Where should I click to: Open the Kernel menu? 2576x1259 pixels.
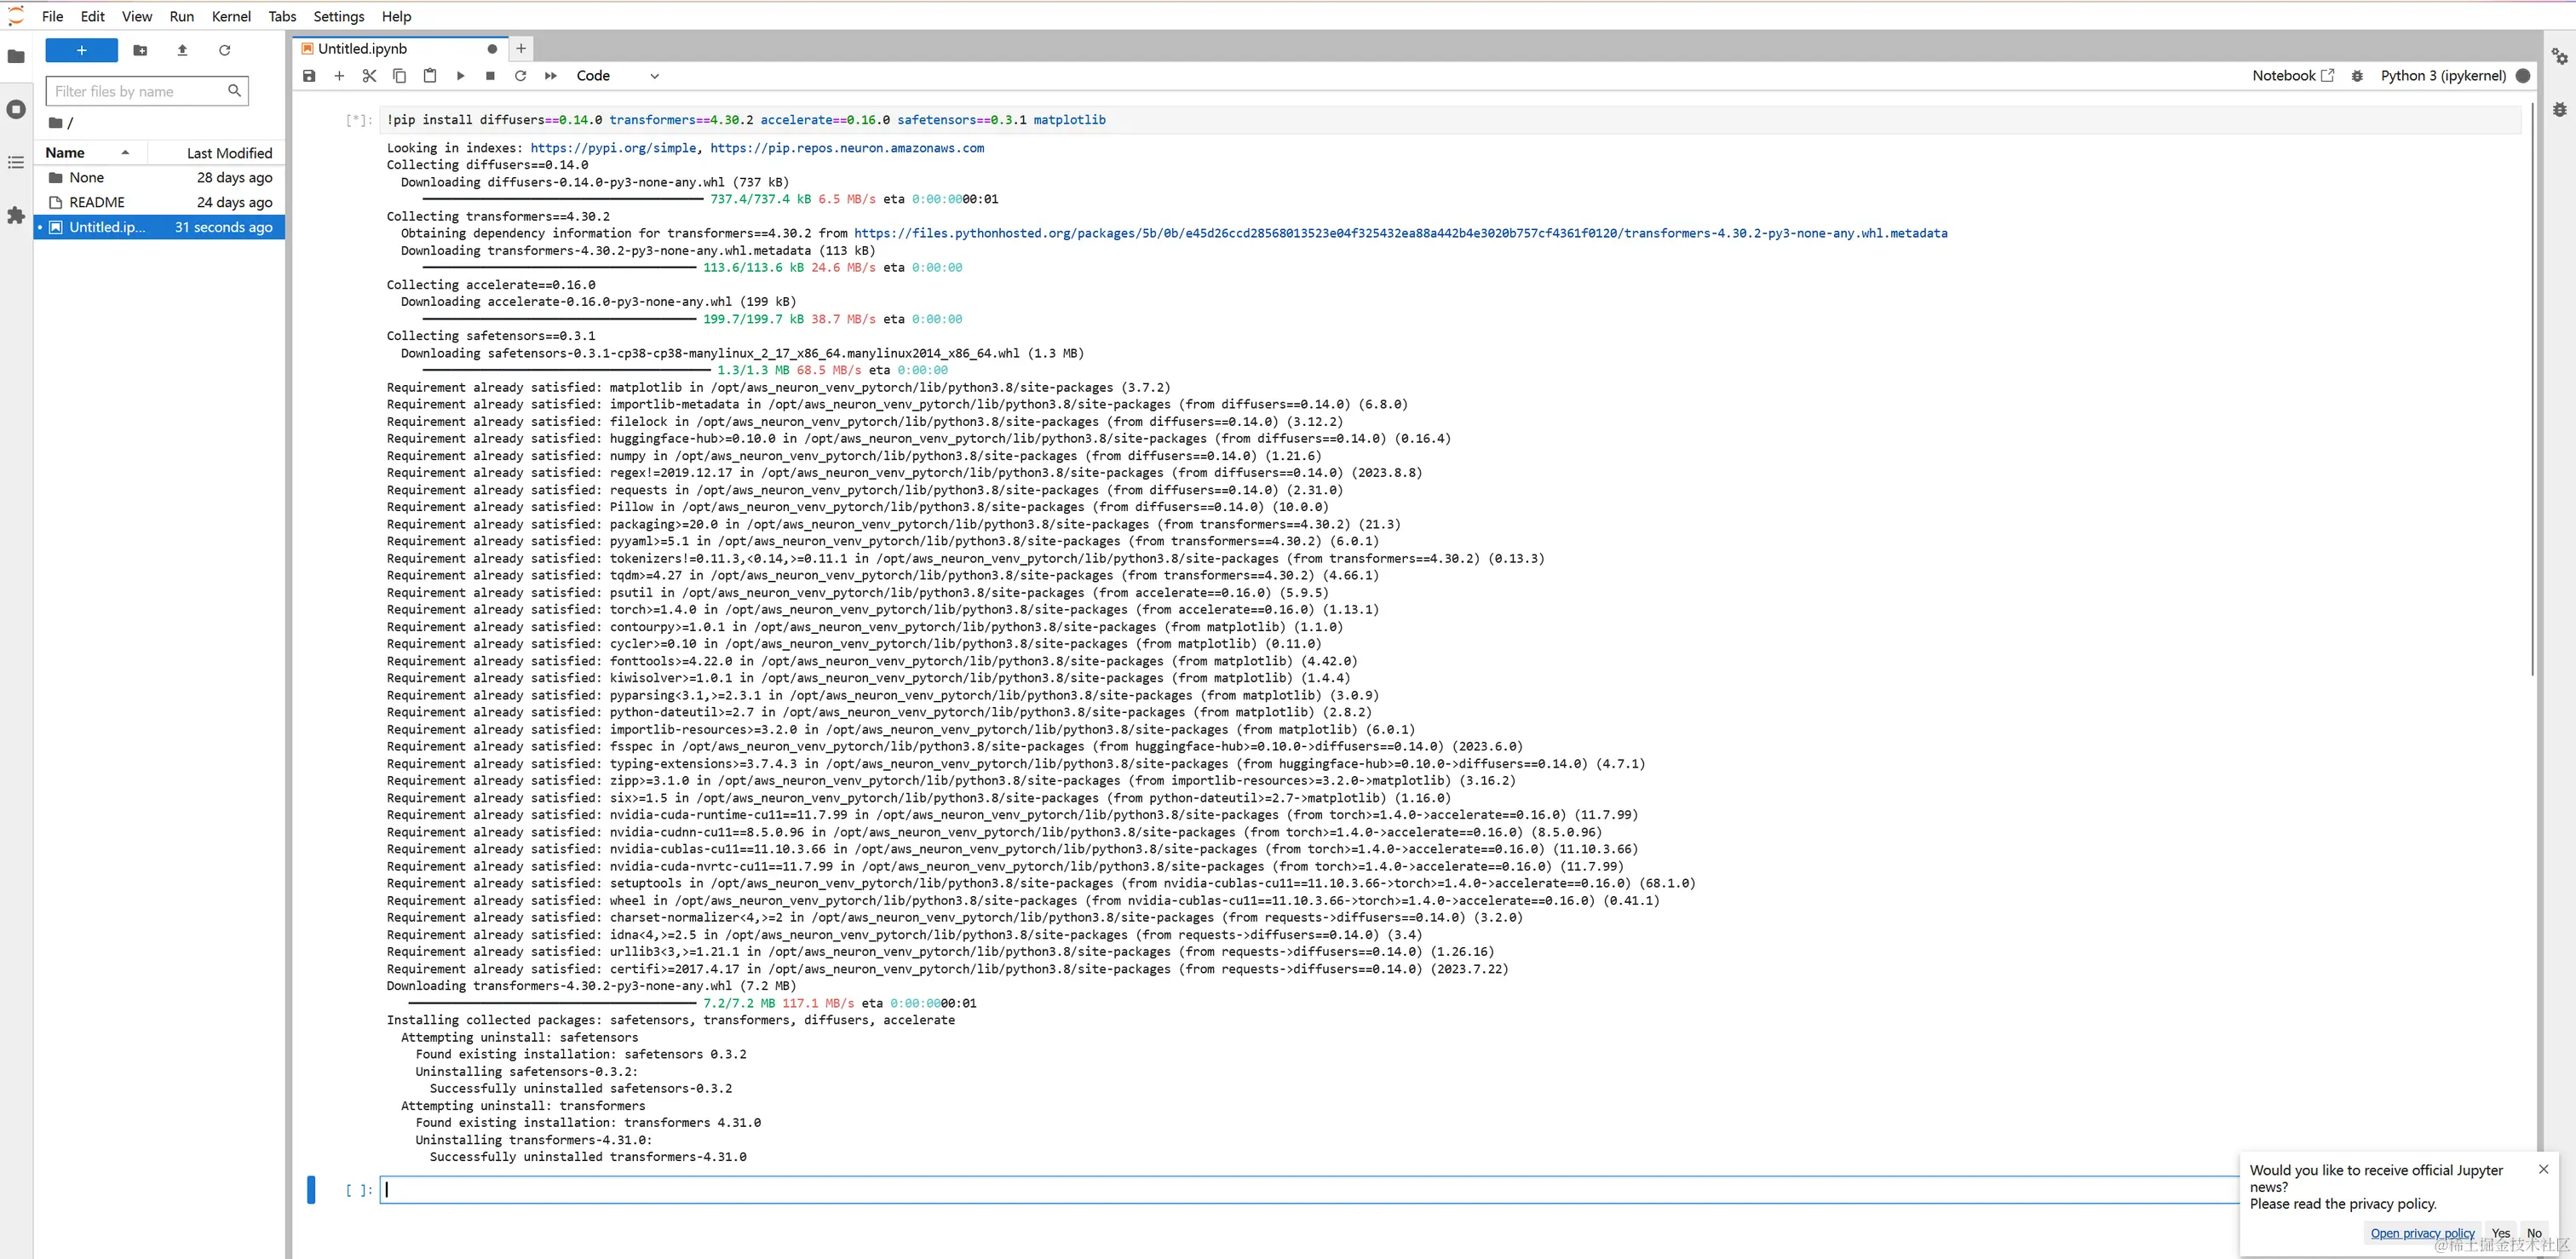tap(231, 16)
